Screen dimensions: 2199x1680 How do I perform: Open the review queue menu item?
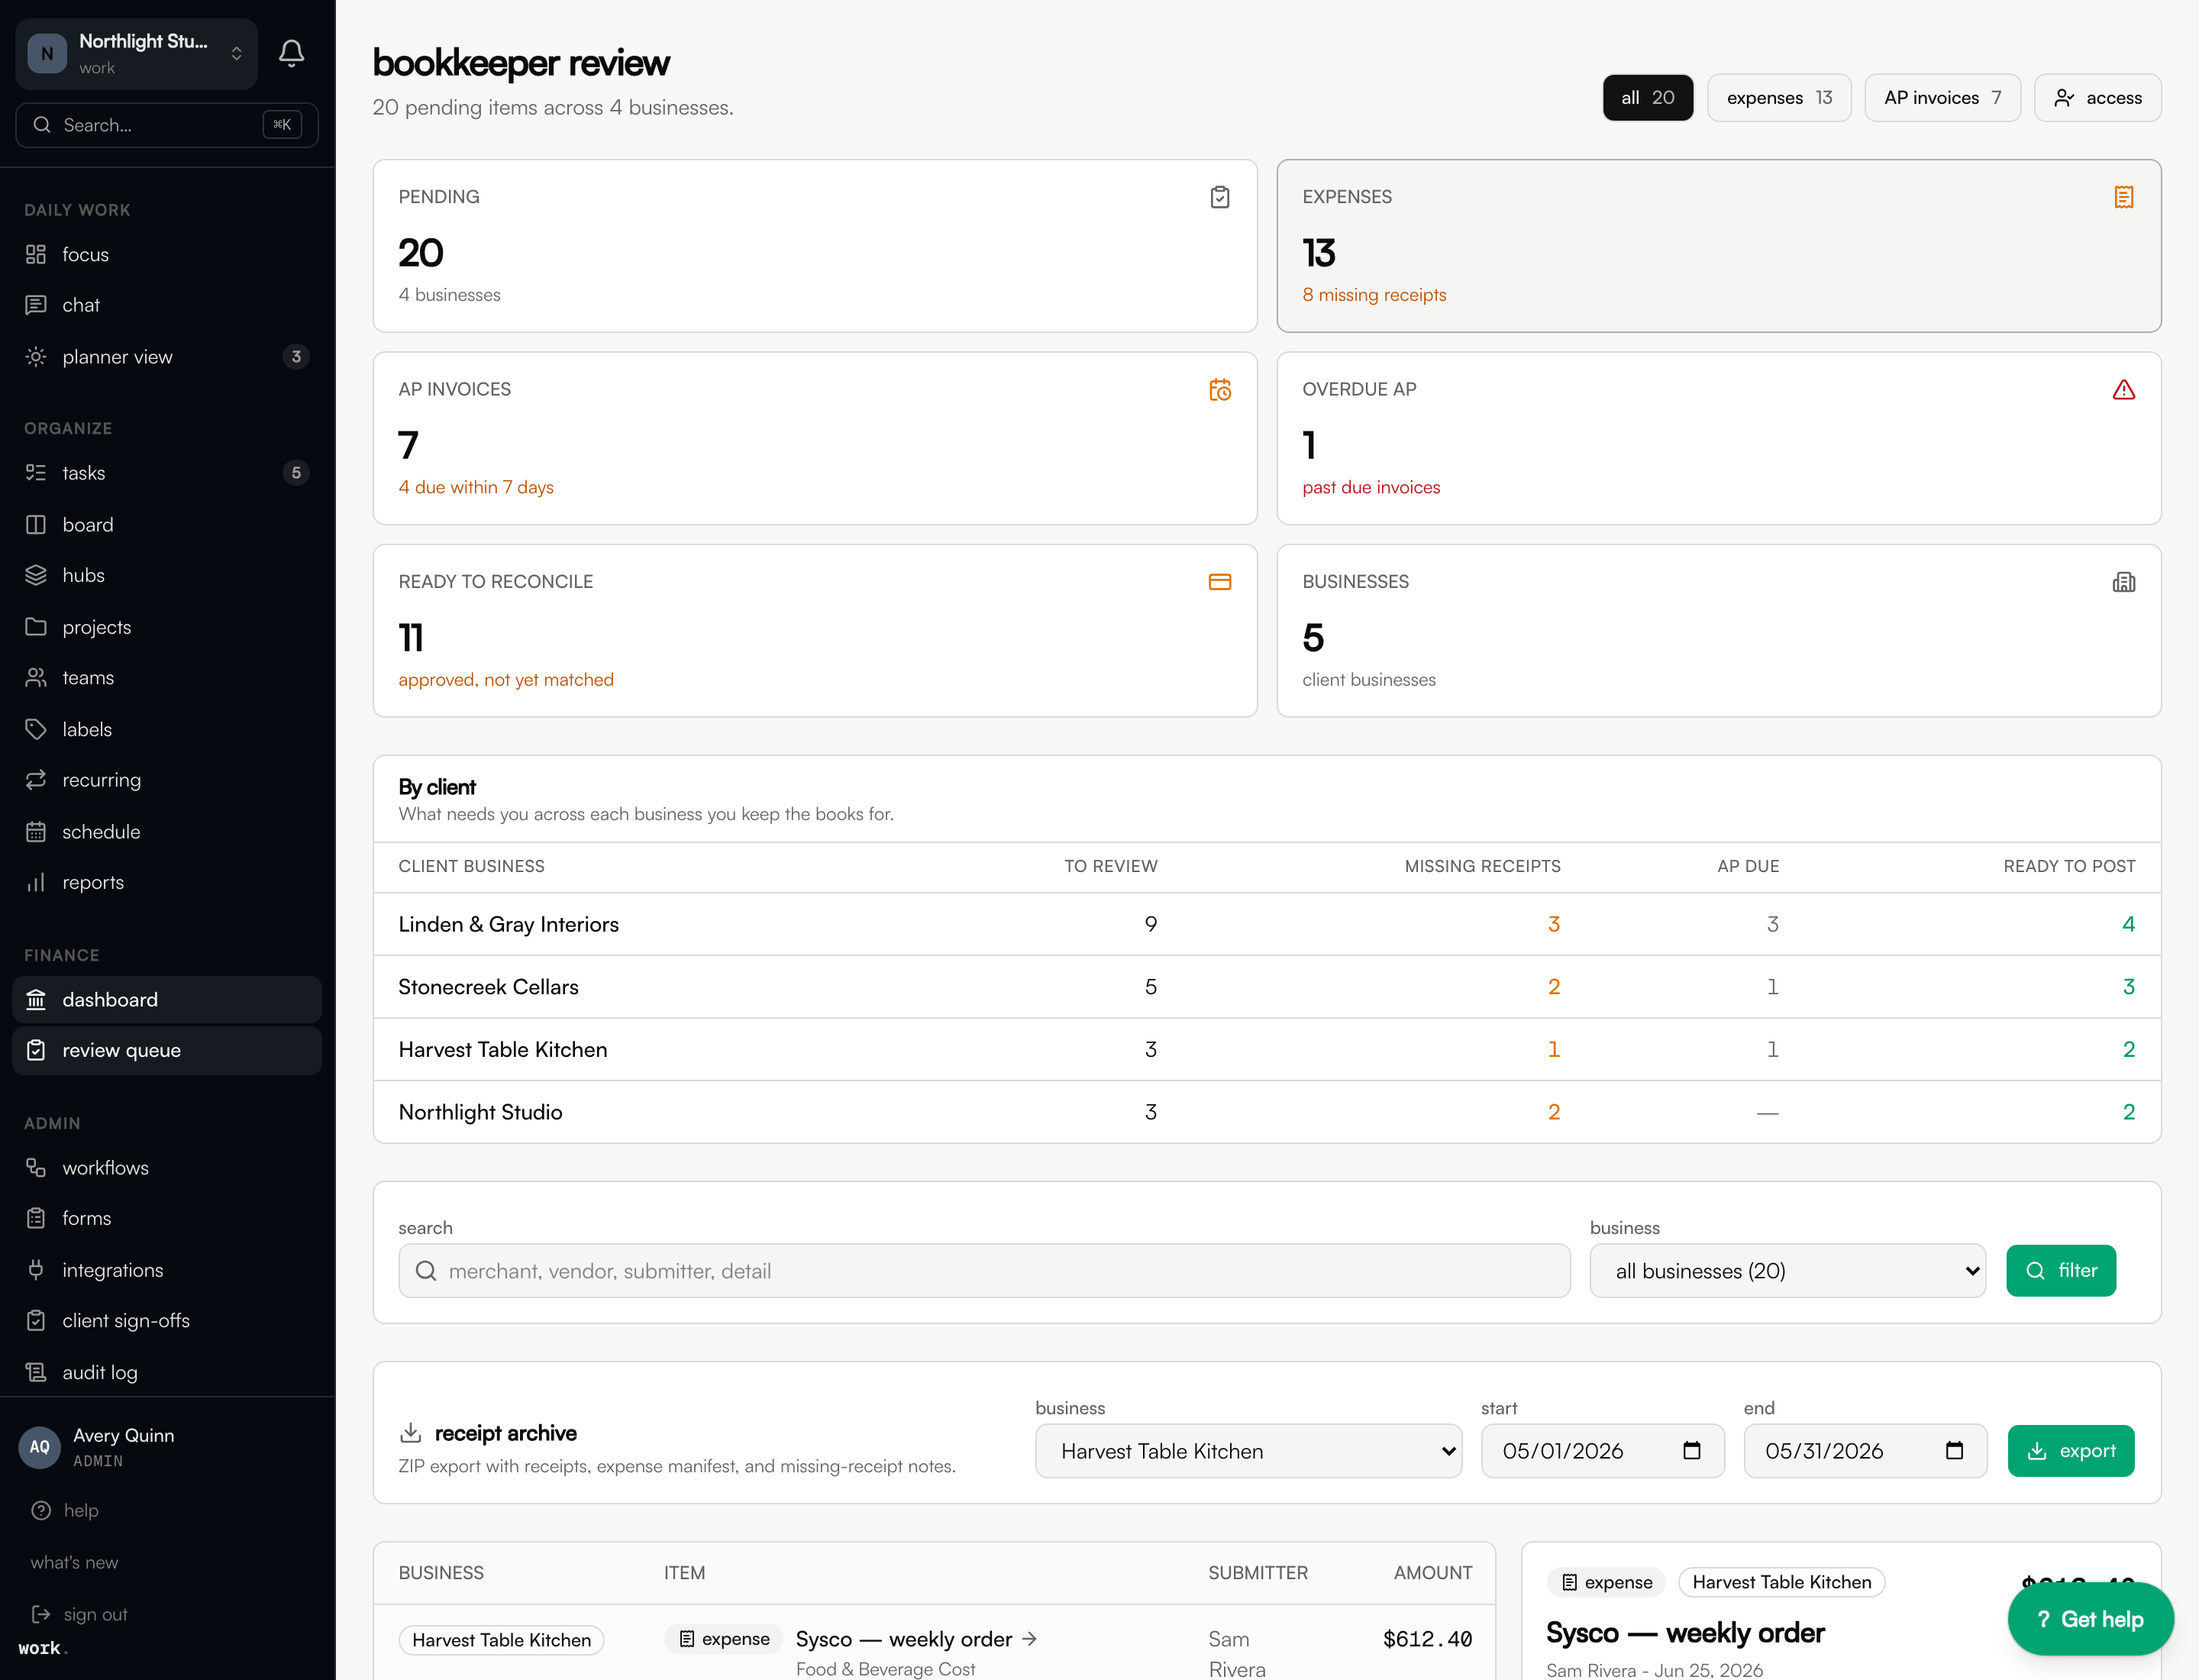[167, 1050]
